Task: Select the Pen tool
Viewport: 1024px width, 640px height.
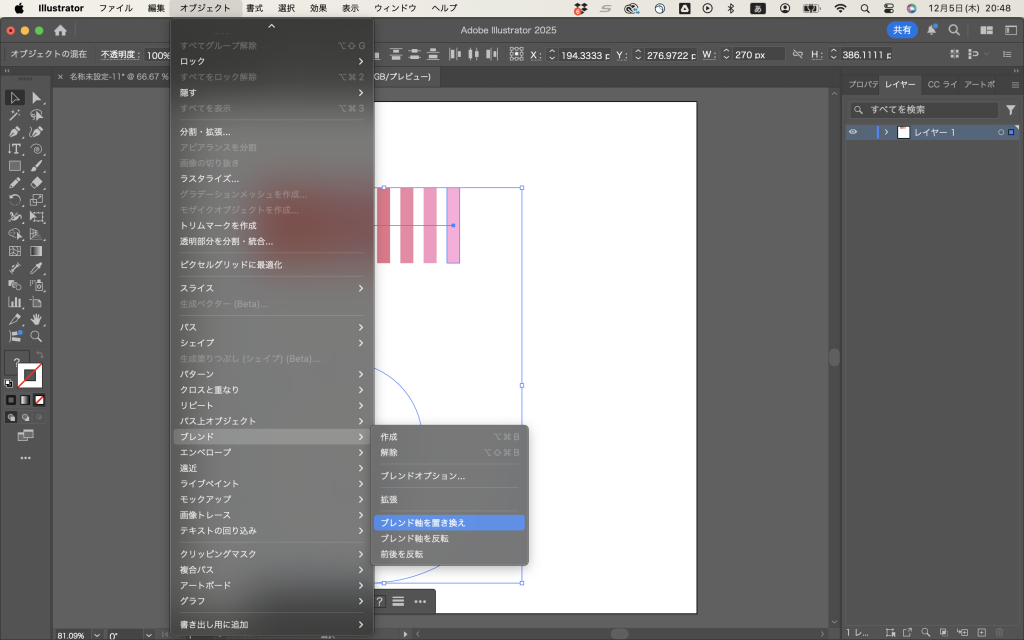Action: [15, 132]
